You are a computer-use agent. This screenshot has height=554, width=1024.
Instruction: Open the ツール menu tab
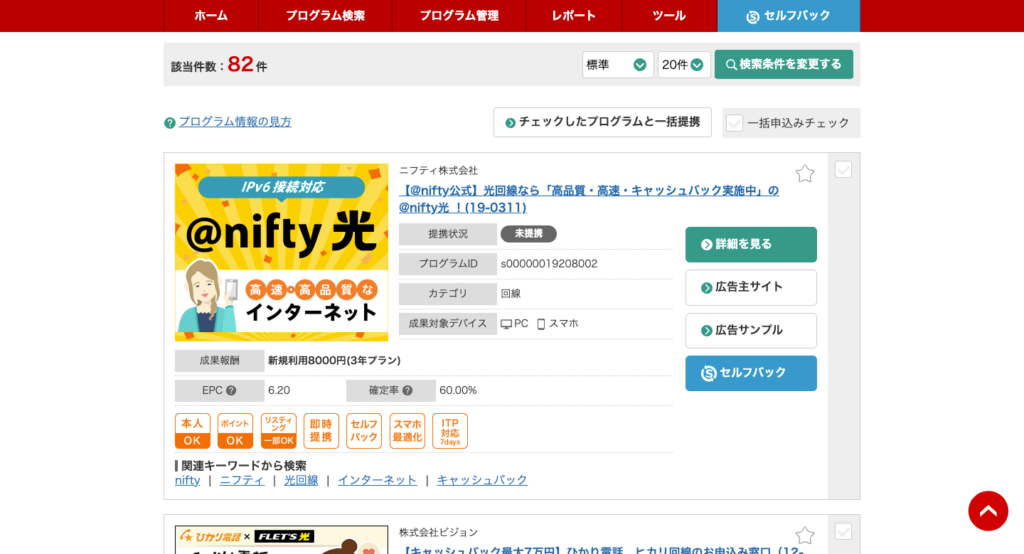tap(669, 16)
